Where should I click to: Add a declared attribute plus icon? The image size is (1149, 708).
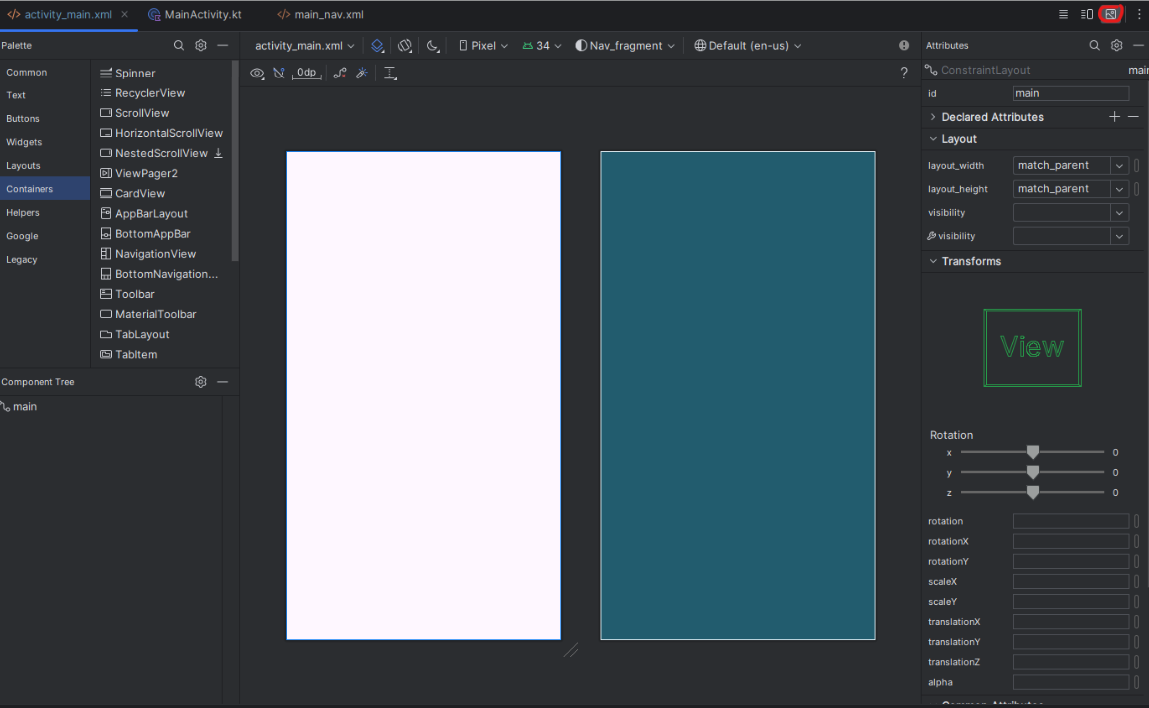point(1114,117)
